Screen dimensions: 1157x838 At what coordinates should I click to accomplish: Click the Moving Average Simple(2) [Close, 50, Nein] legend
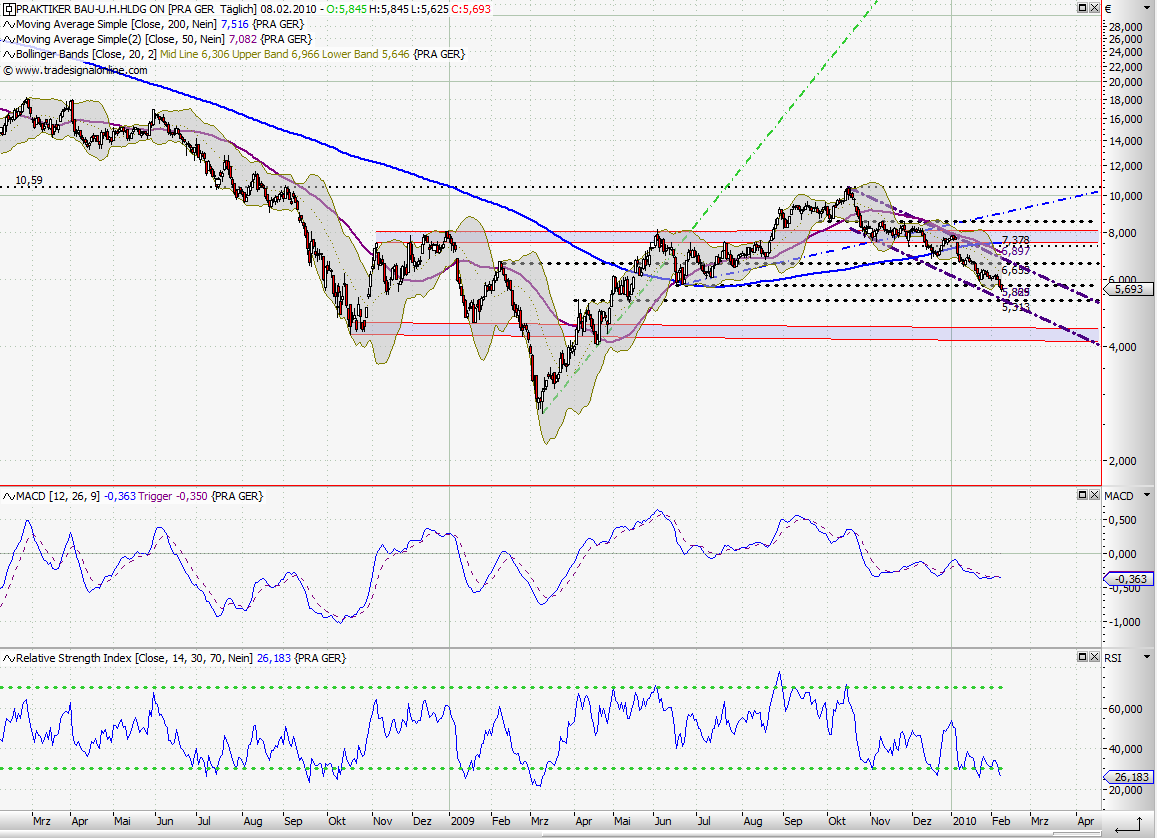click(120, 39)
